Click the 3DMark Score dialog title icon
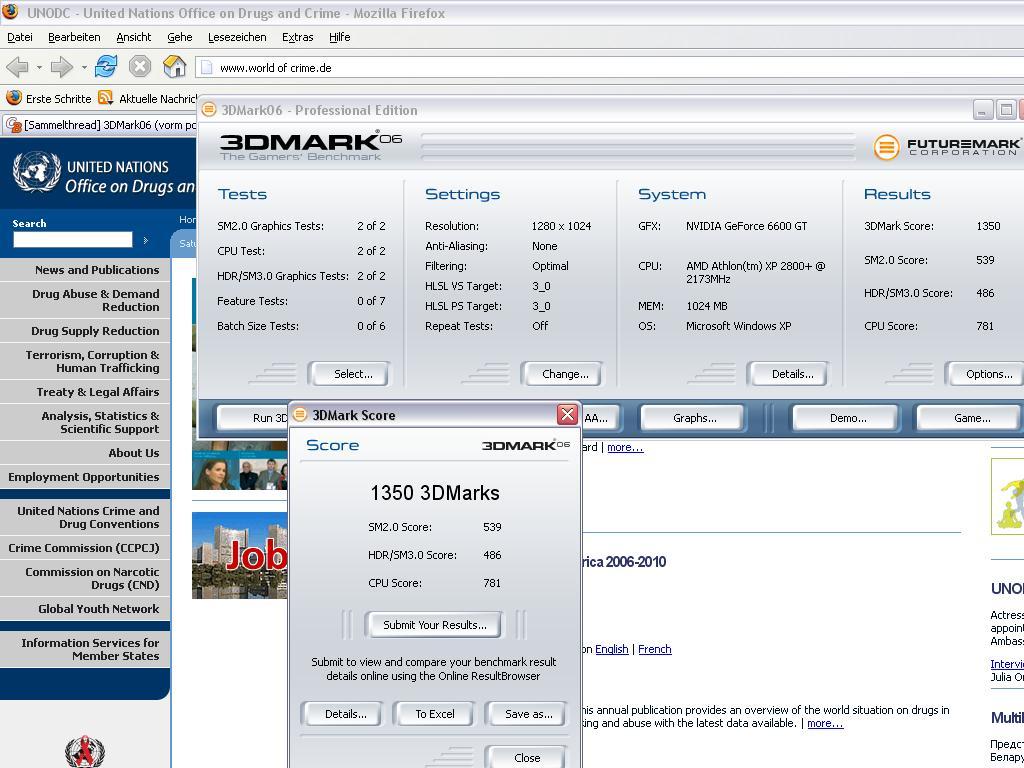1024x768 pixels. 300,414
